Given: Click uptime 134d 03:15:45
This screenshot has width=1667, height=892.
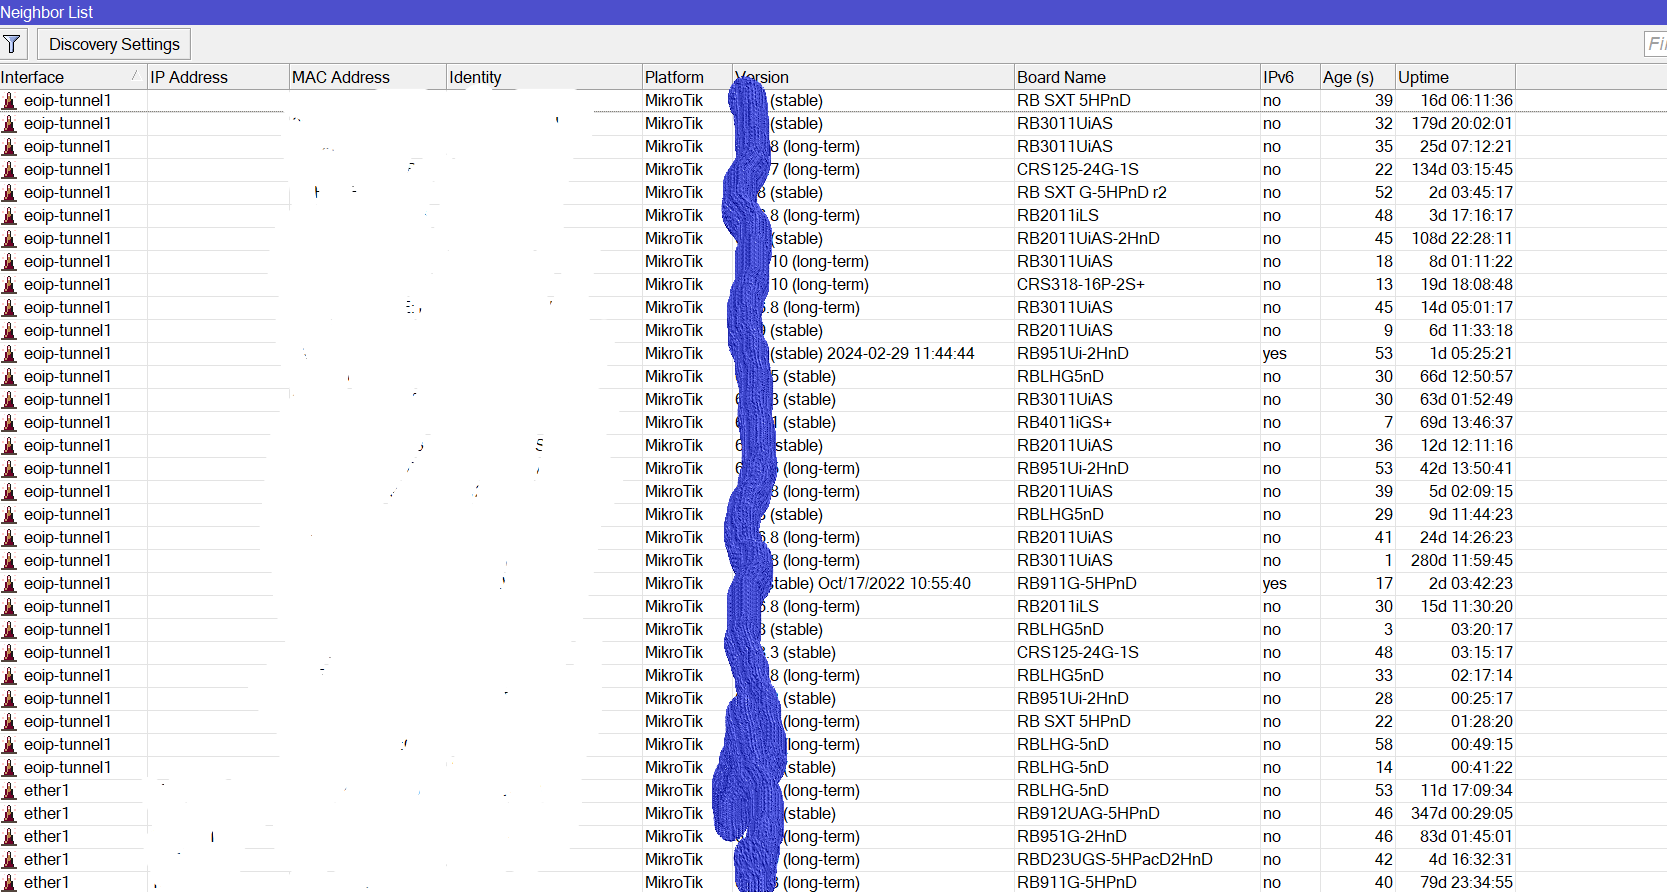Looking at the screenshot, I should pyautogui.click(x=1462, y=169).
